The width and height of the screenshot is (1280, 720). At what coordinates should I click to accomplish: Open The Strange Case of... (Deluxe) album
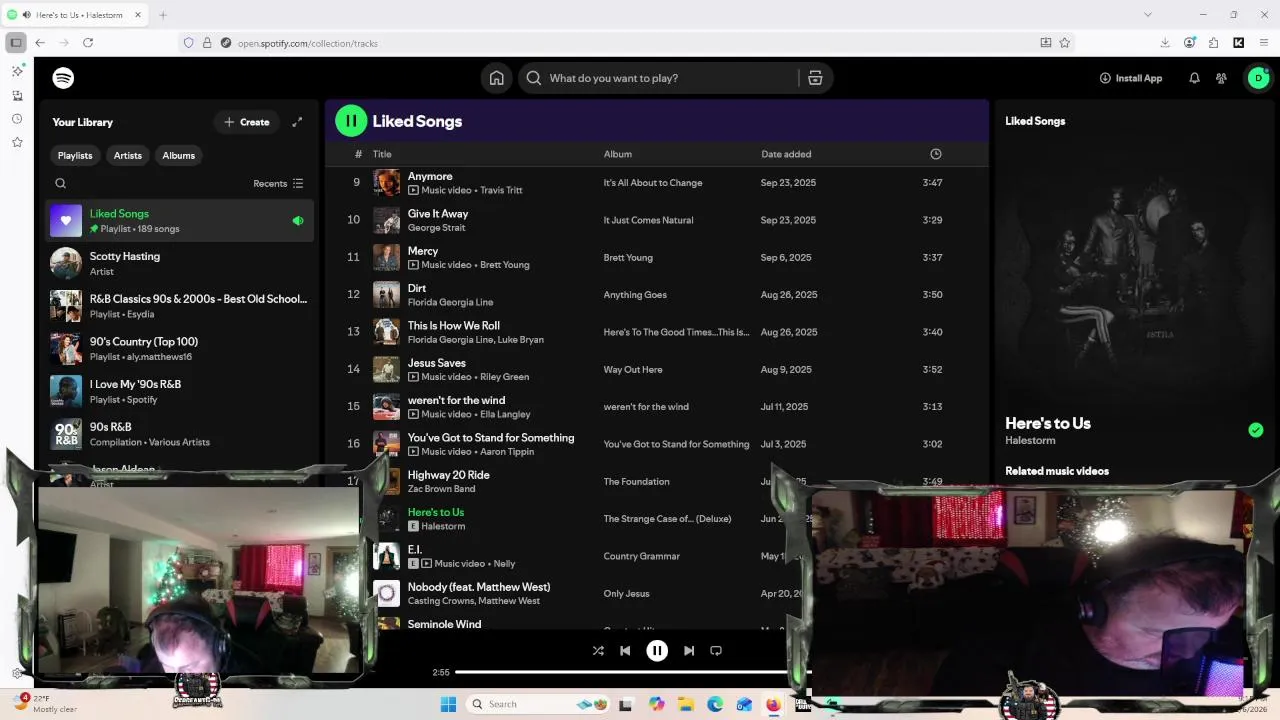(667, 519)
